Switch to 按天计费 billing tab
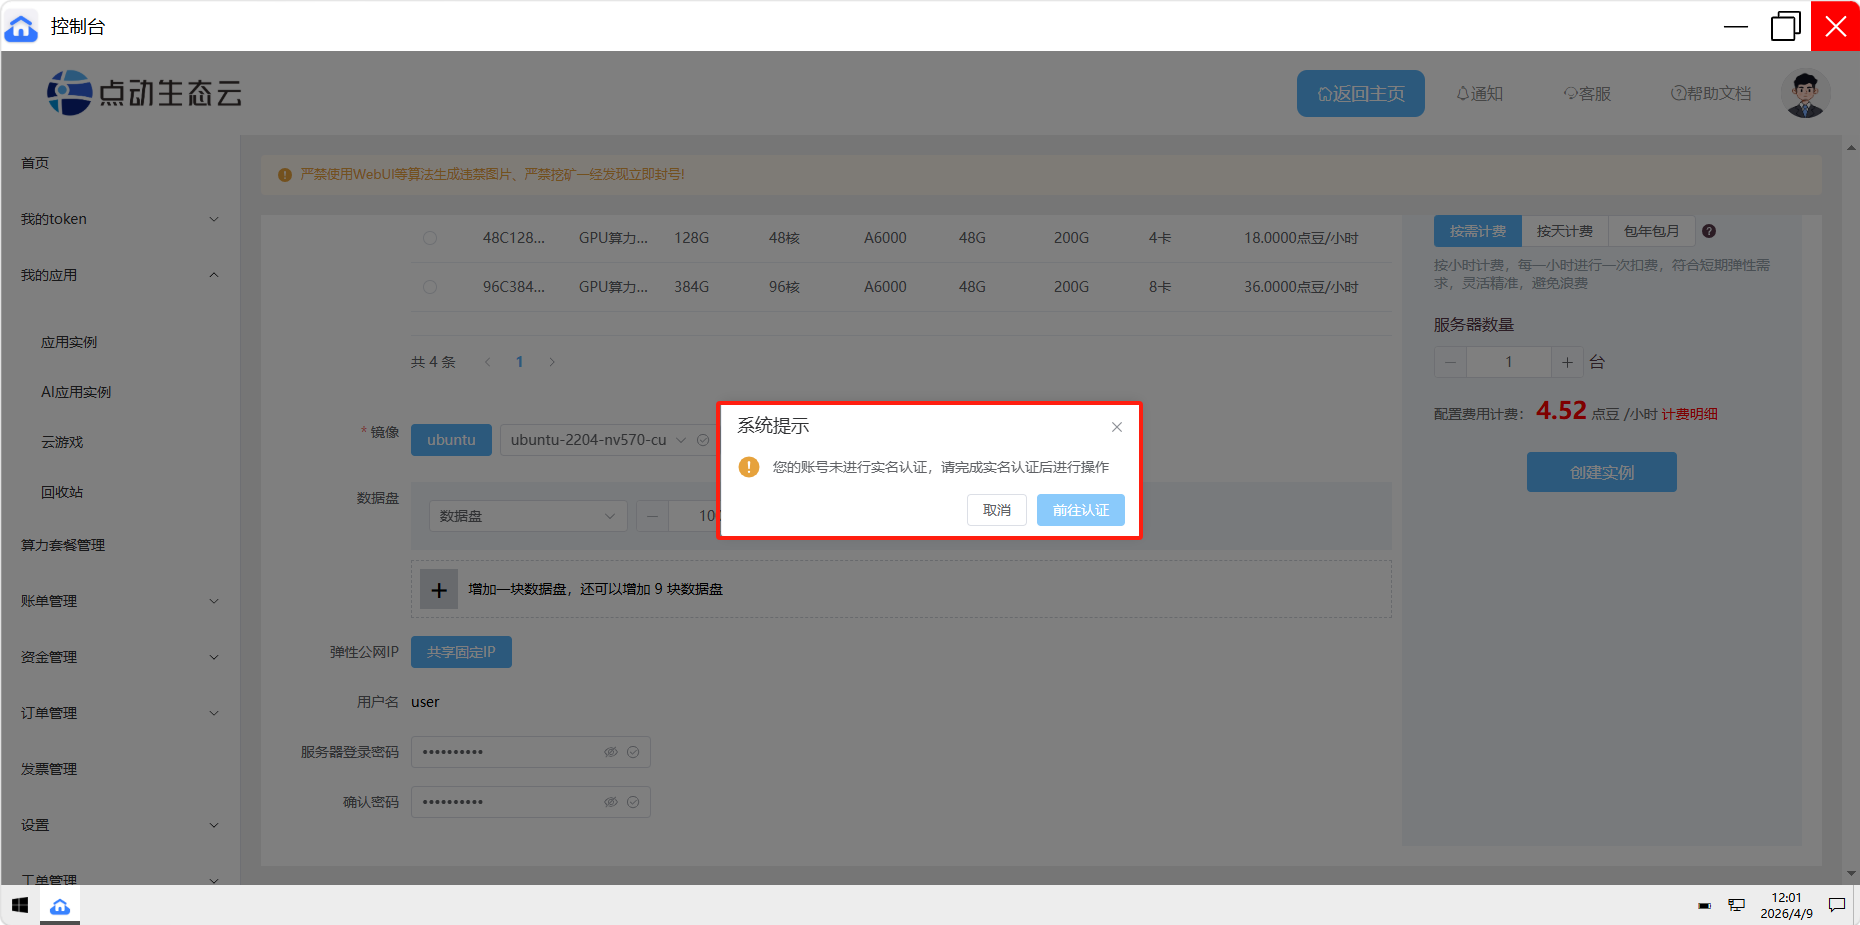Screen dimensions: 1860x925 click(x=1564, y=231)
